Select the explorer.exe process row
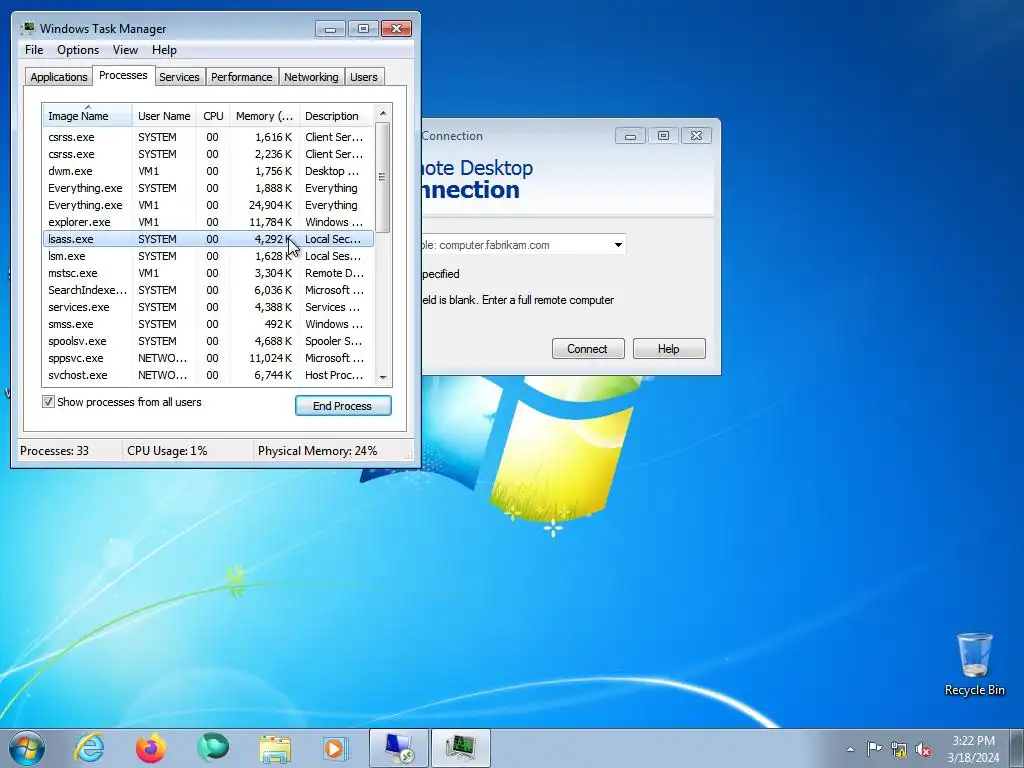This screenshot has height=768, width=1024. [208, 222]
